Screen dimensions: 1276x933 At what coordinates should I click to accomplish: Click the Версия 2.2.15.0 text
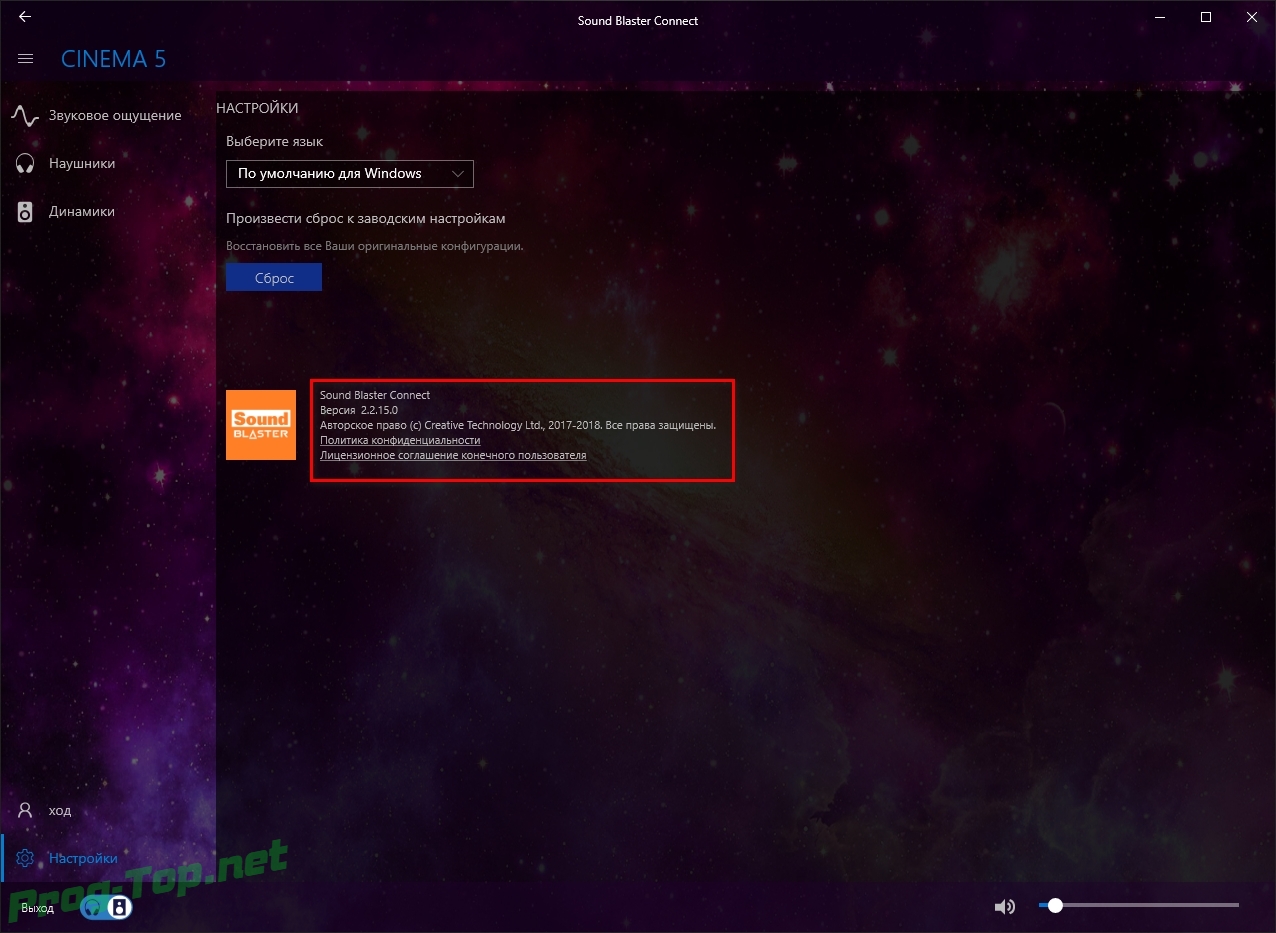[x=359, y=410]
